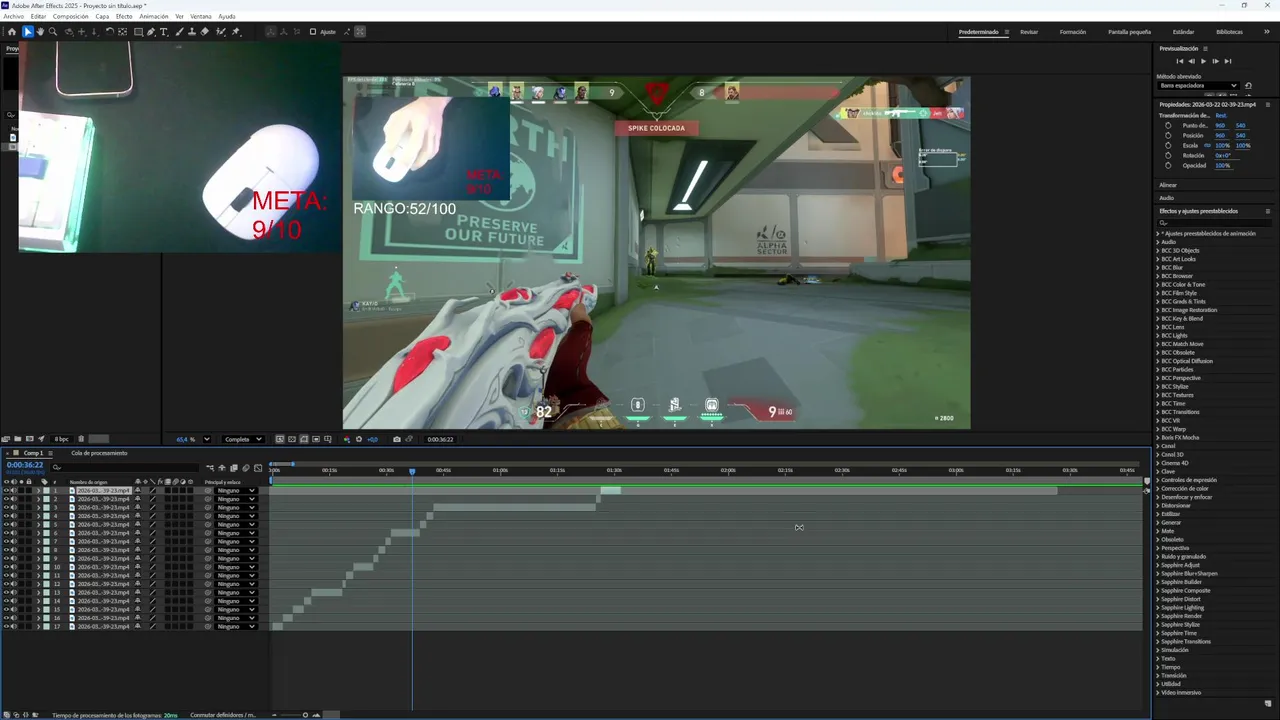Select the Selection arrow tool
This screenshot has height=720, width=1280.
point(28,32)
